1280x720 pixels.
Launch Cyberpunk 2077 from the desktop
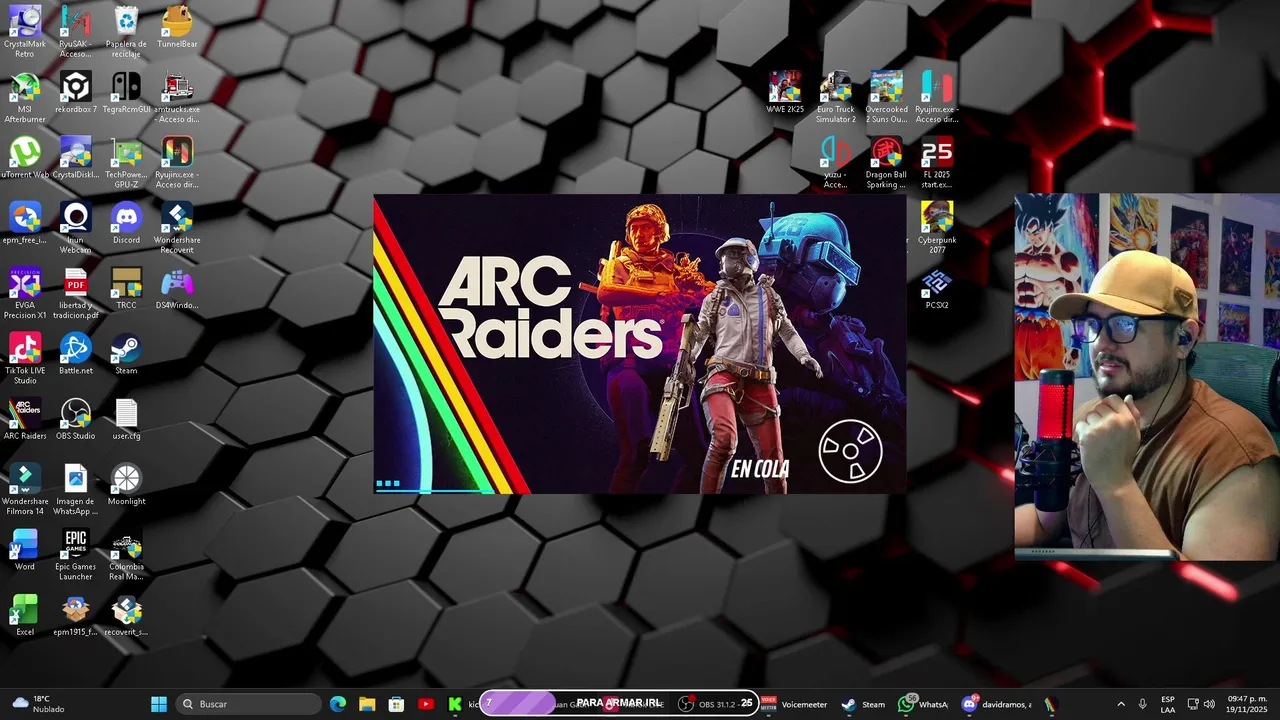[937, 228]
